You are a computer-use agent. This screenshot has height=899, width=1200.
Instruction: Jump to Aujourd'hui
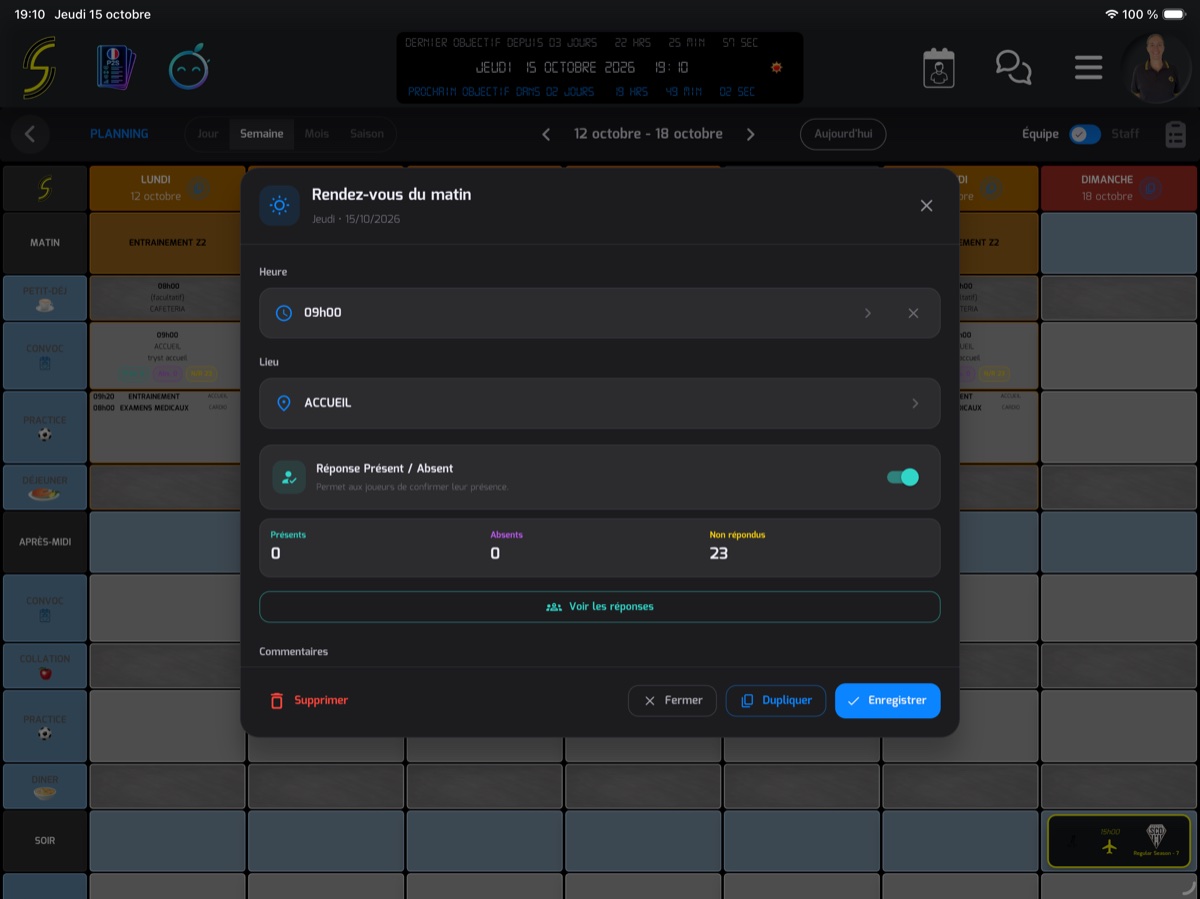click(x=843, y=134)
